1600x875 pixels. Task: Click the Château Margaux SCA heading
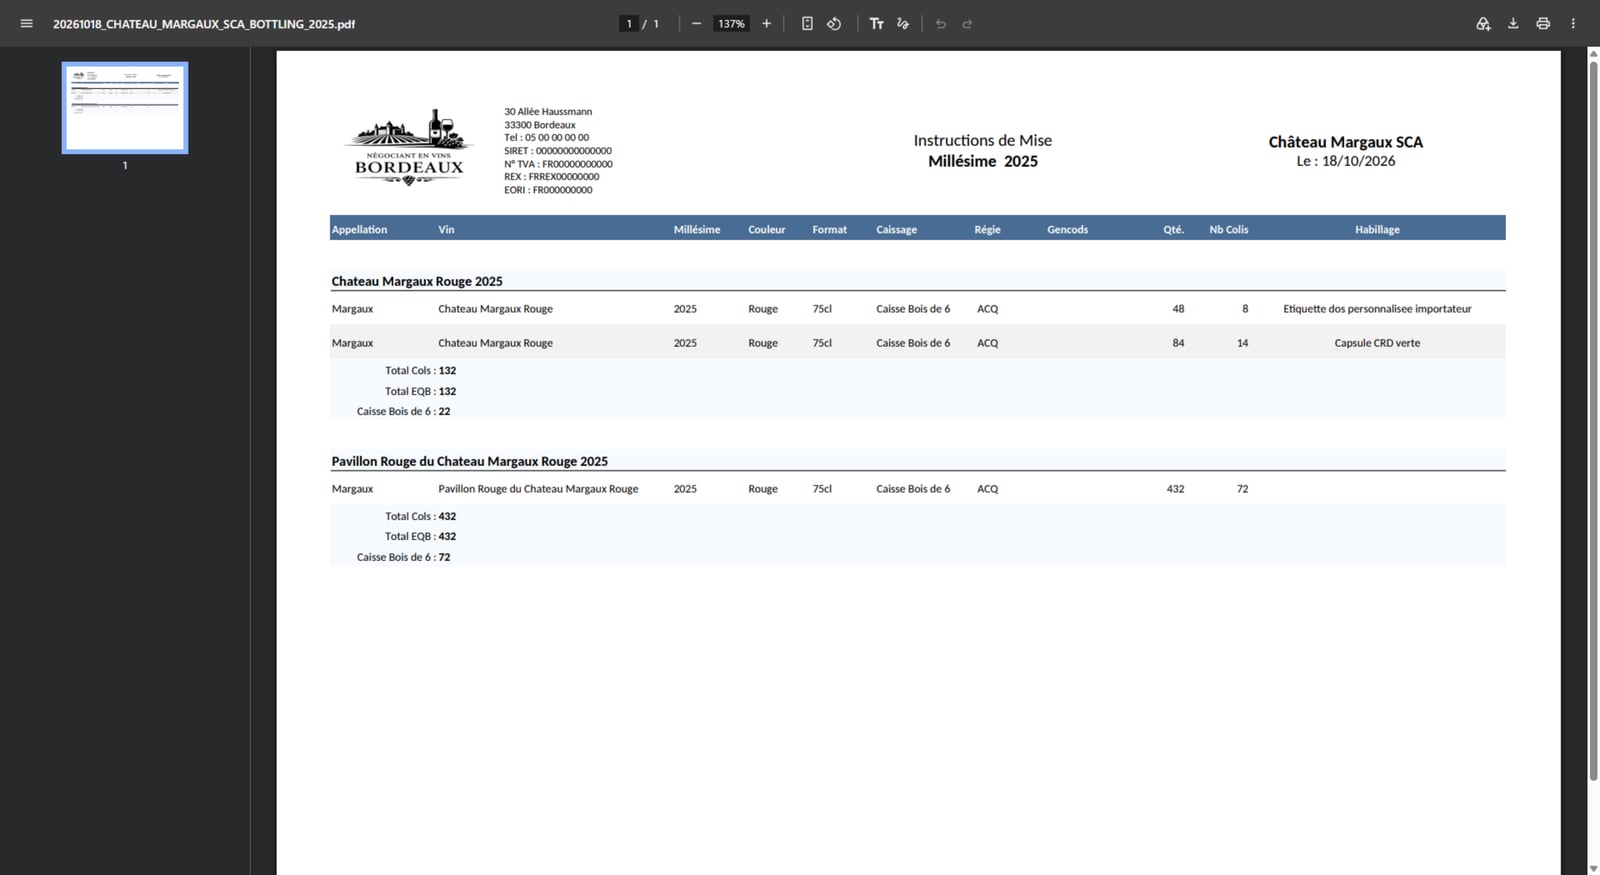(1346, 142)
